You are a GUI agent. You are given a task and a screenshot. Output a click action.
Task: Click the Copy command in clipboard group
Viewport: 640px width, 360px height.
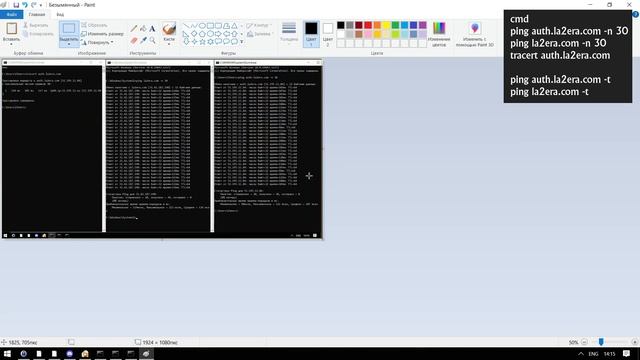pos(38,34)
